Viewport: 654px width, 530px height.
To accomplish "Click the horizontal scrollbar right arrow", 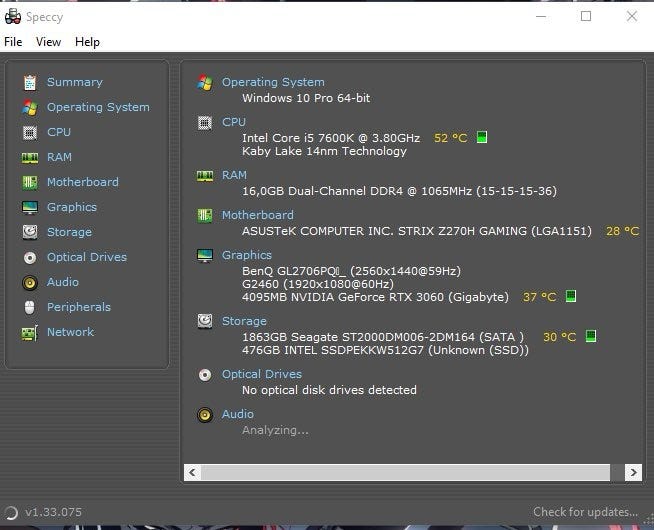I will point(633,472).
